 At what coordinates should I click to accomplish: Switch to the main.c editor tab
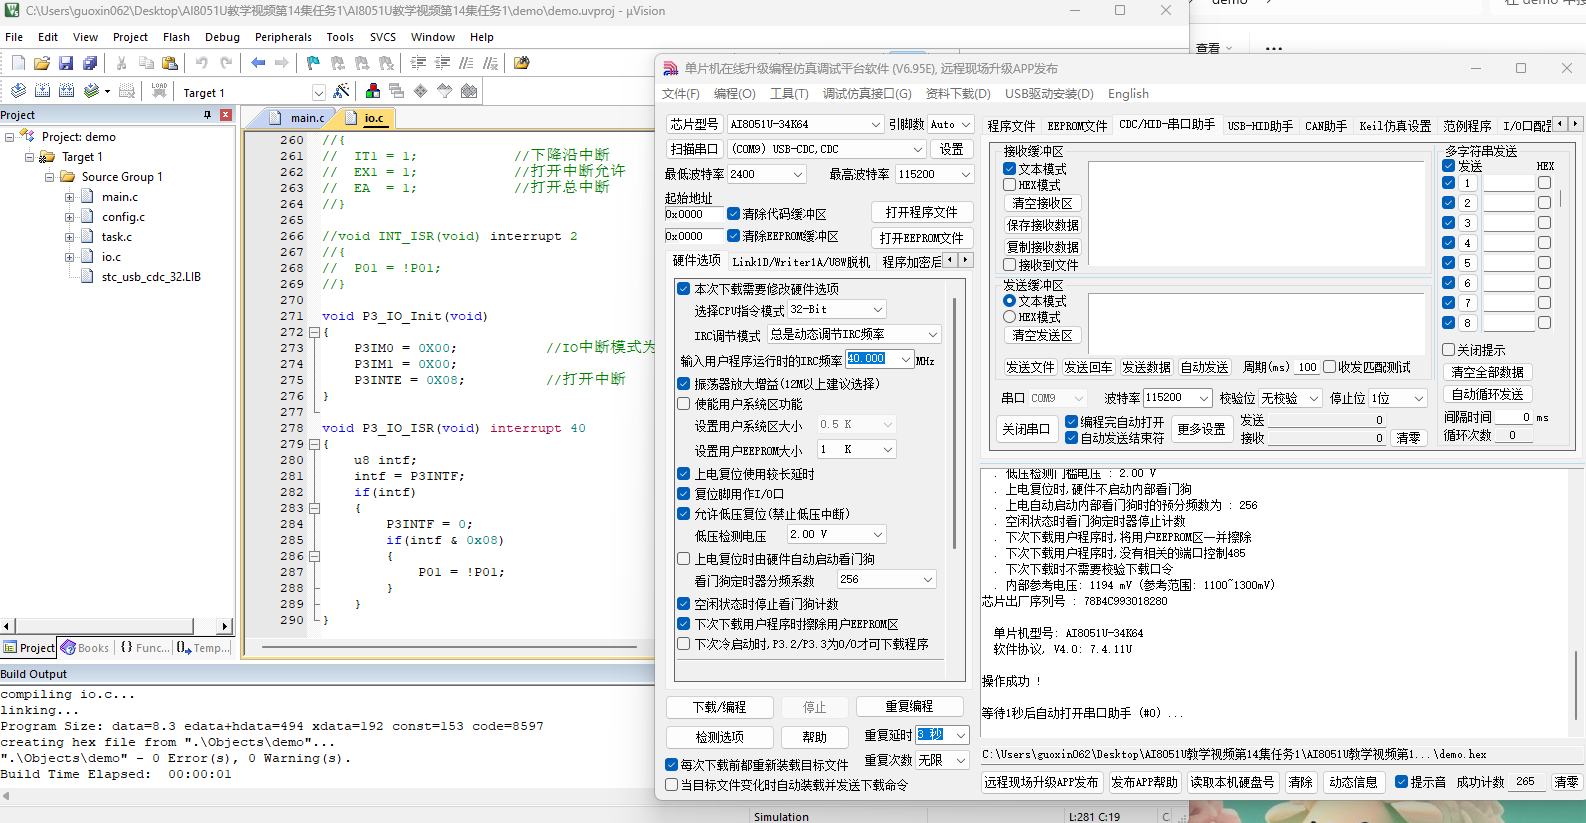tap(307, 118)
